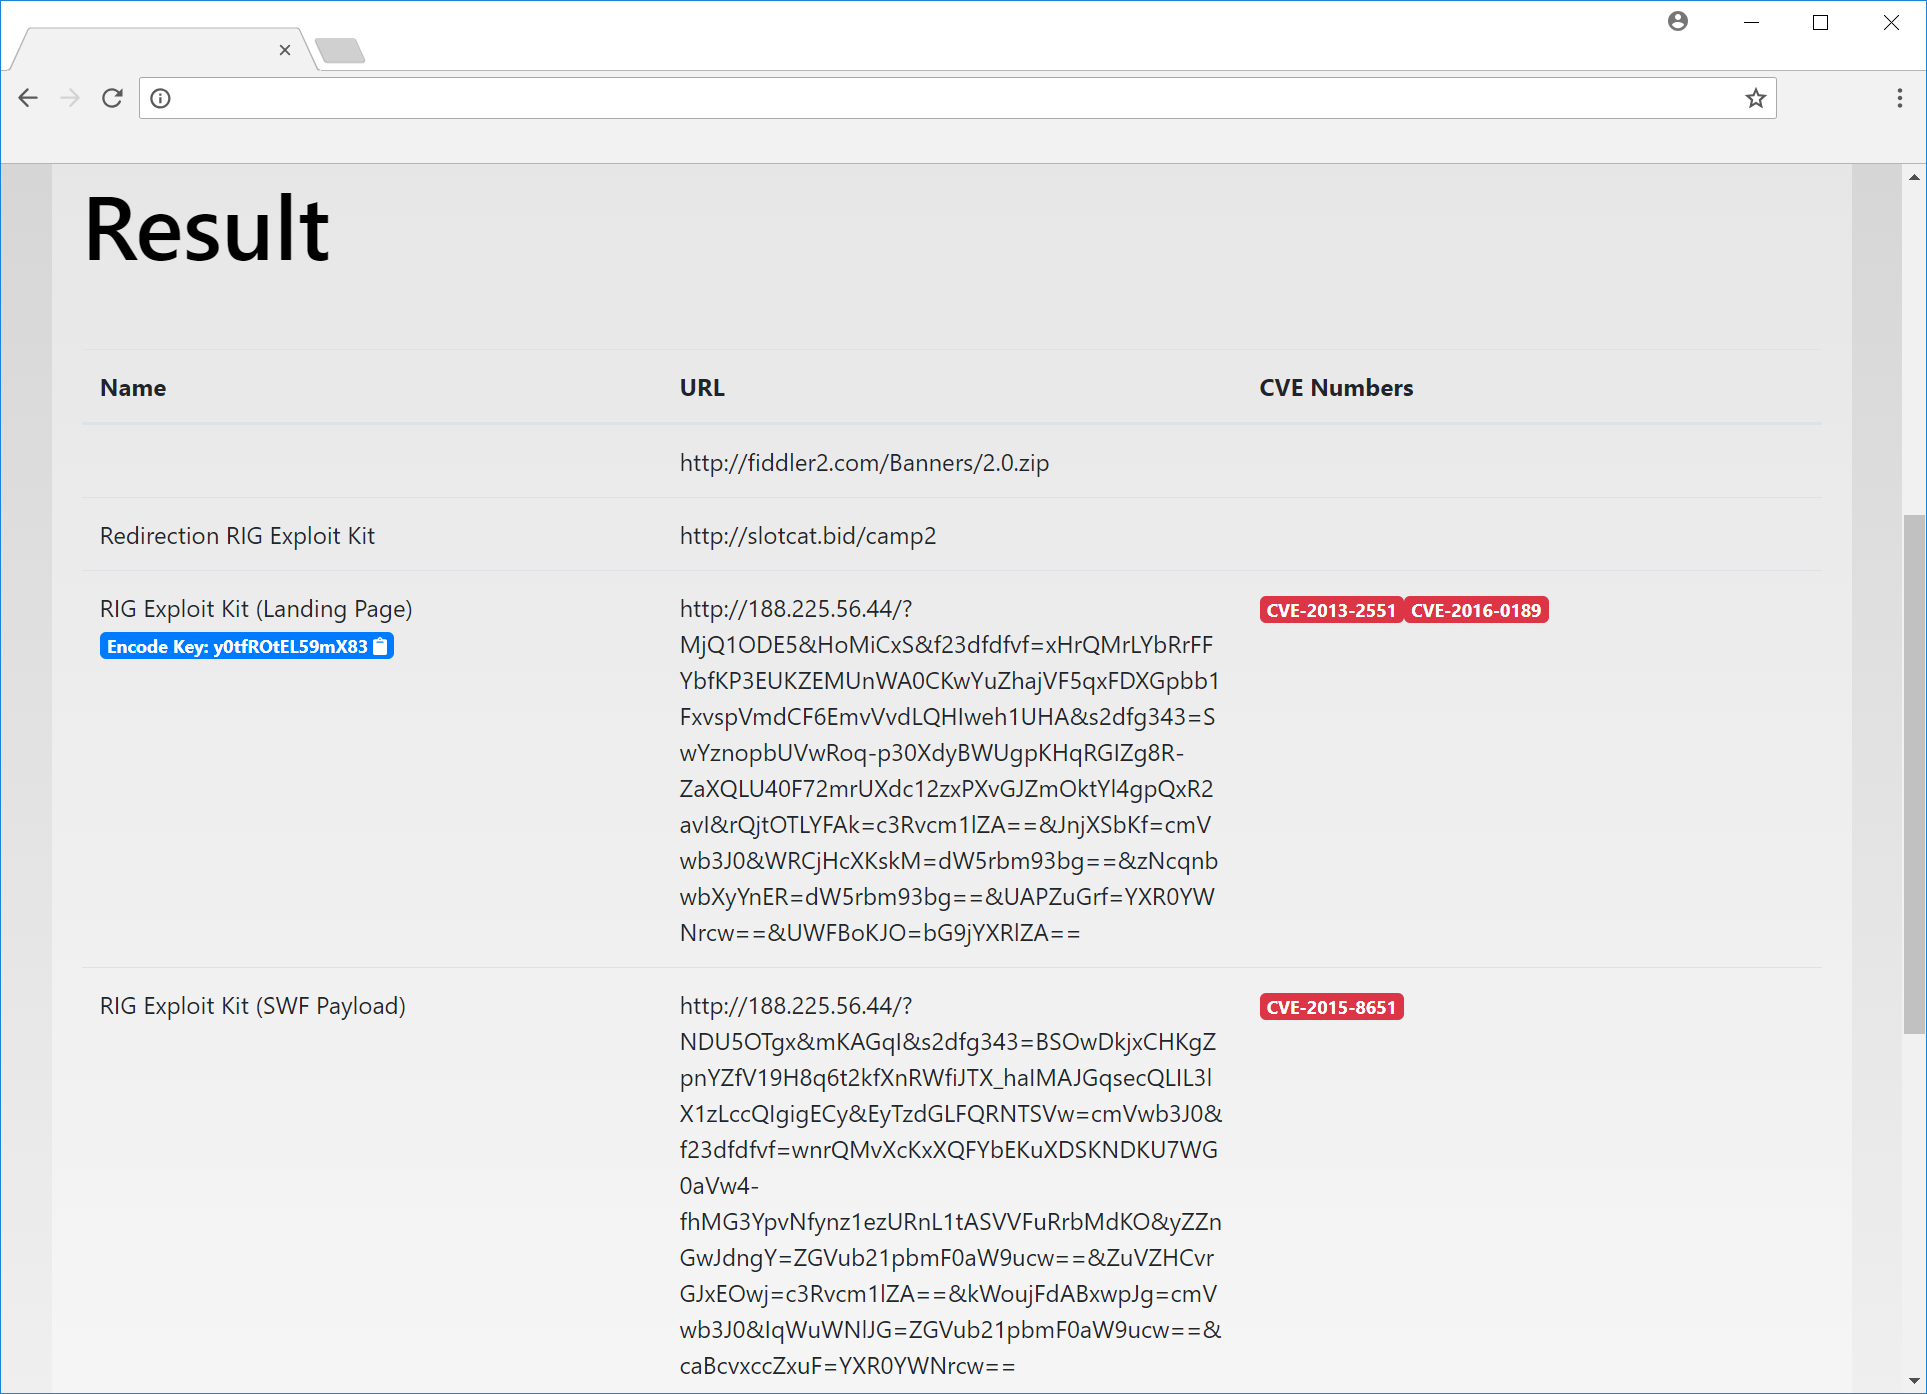
Task: Click the scrollbar down arrow
Action: coord(1914,1381)
